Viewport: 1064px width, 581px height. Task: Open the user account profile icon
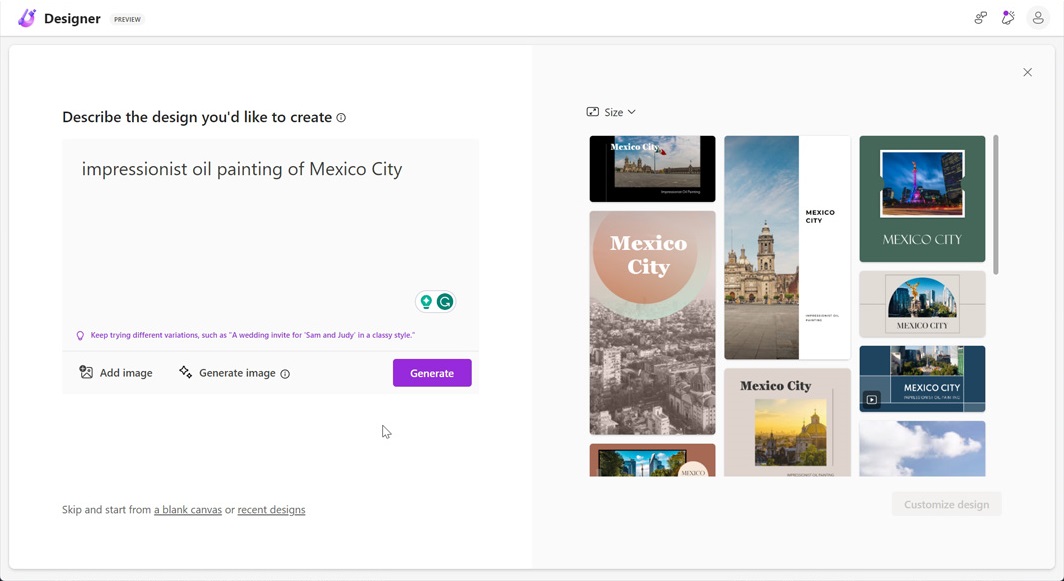[1038, 18]
